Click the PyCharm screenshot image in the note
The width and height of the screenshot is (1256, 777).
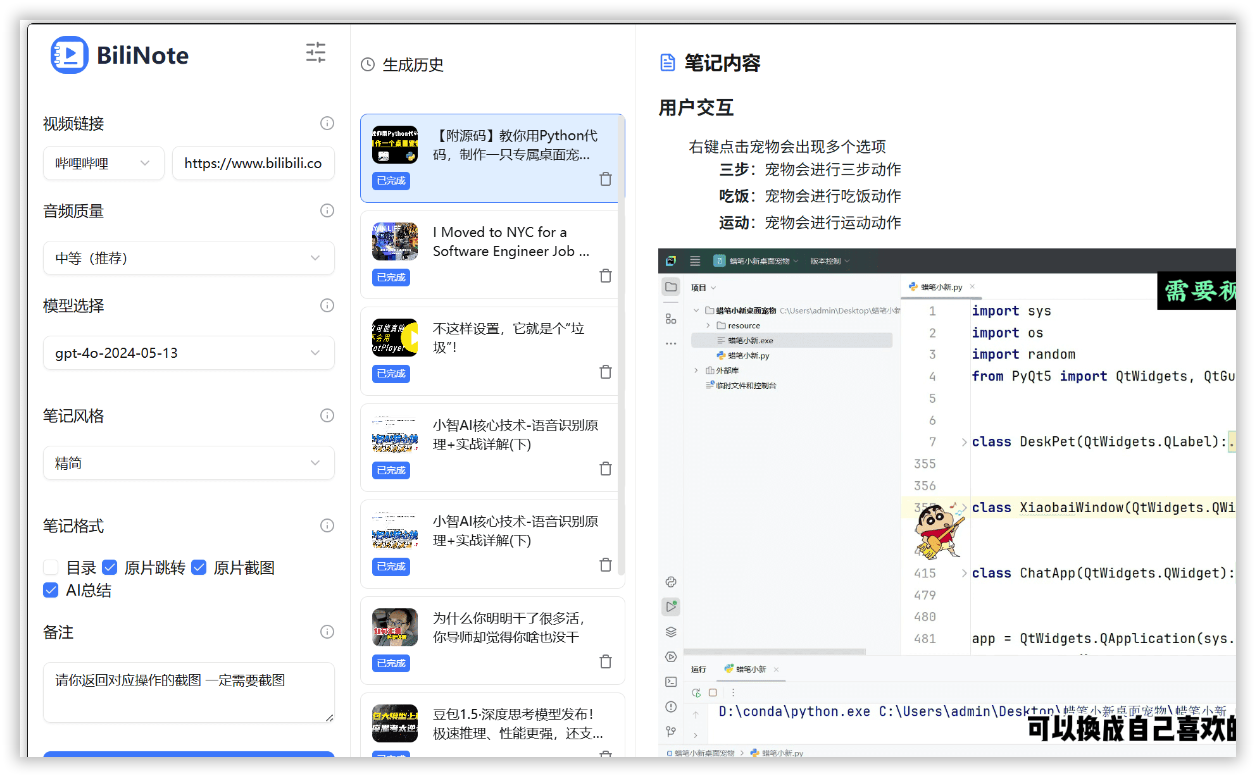click(x=947, y=502)
